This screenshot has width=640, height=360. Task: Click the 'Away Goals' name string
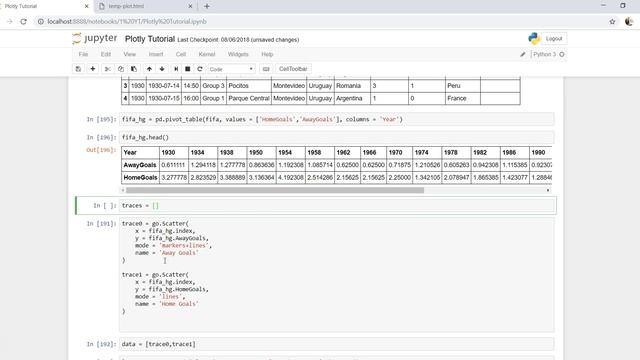click(179, 253)
